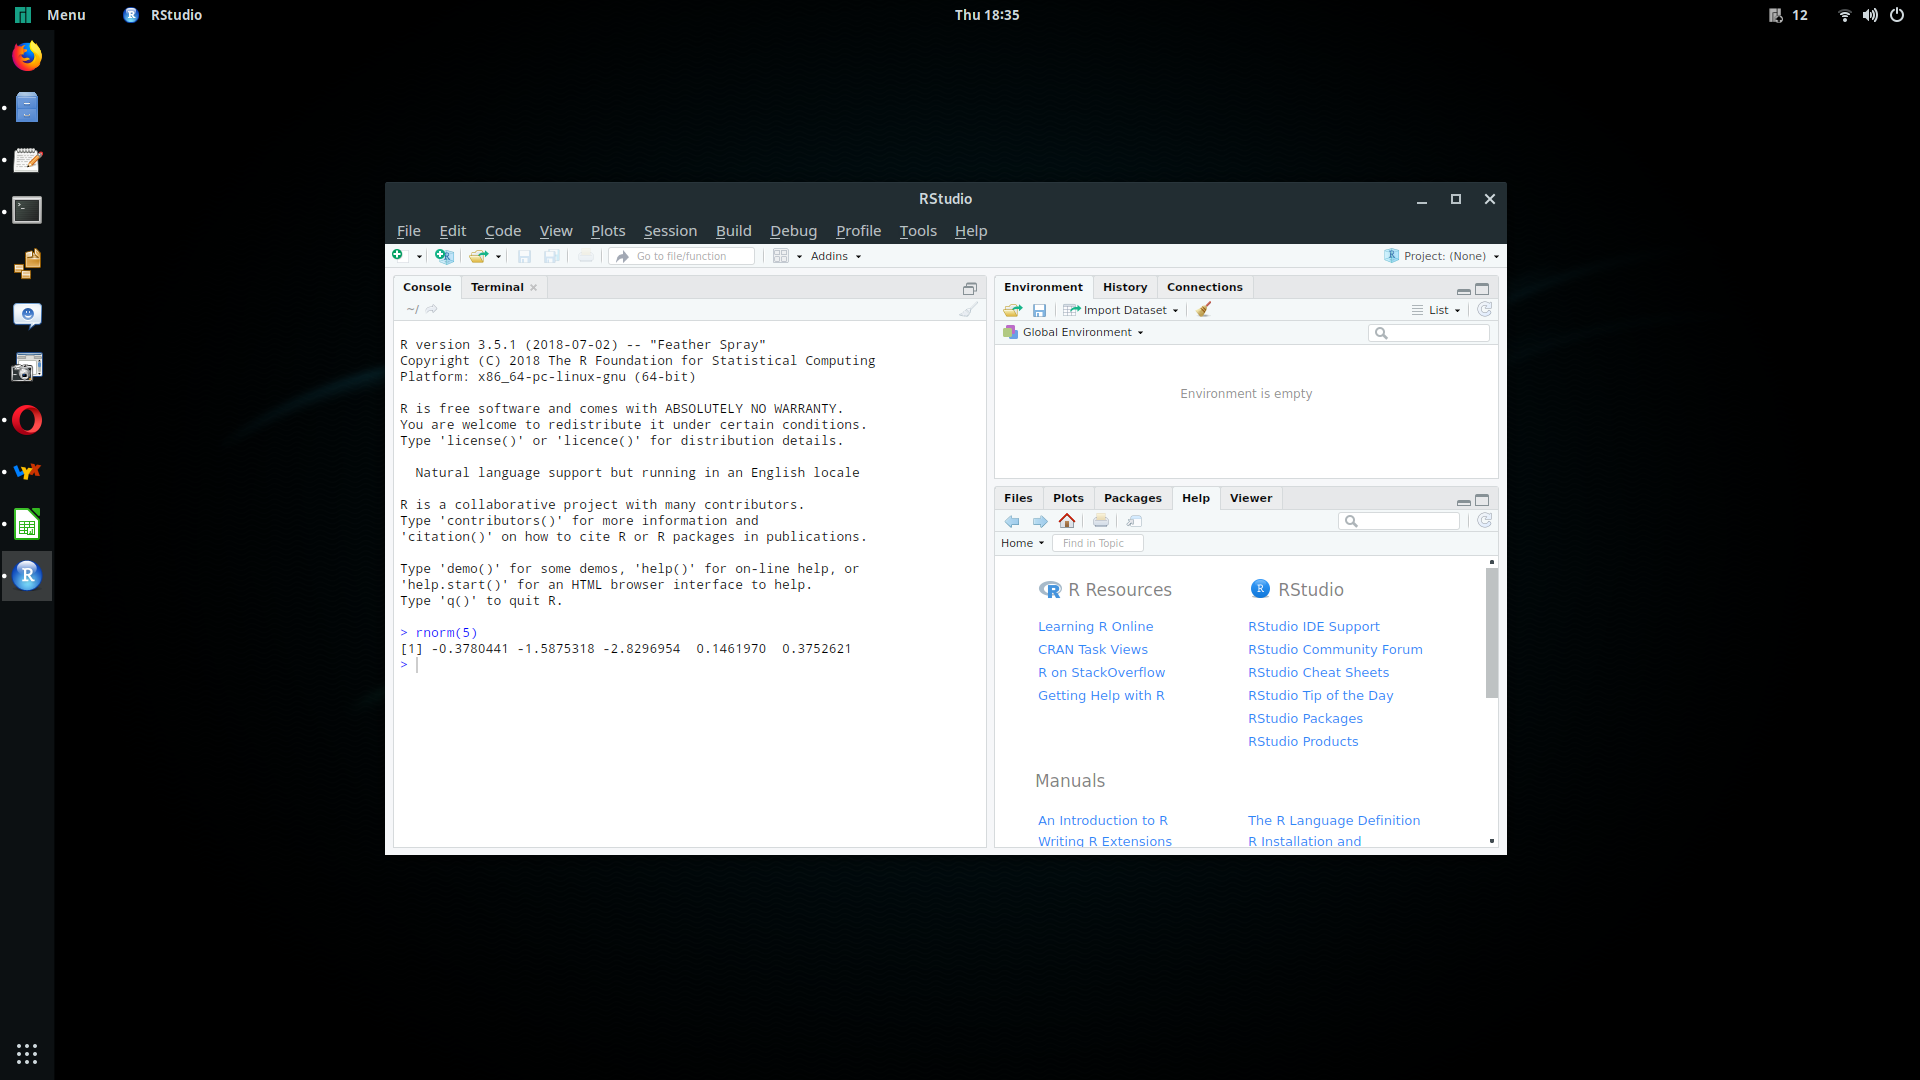Show Help topic in new window
The width and height of the screenshot is (1920, 1080).
(1134, 521)
